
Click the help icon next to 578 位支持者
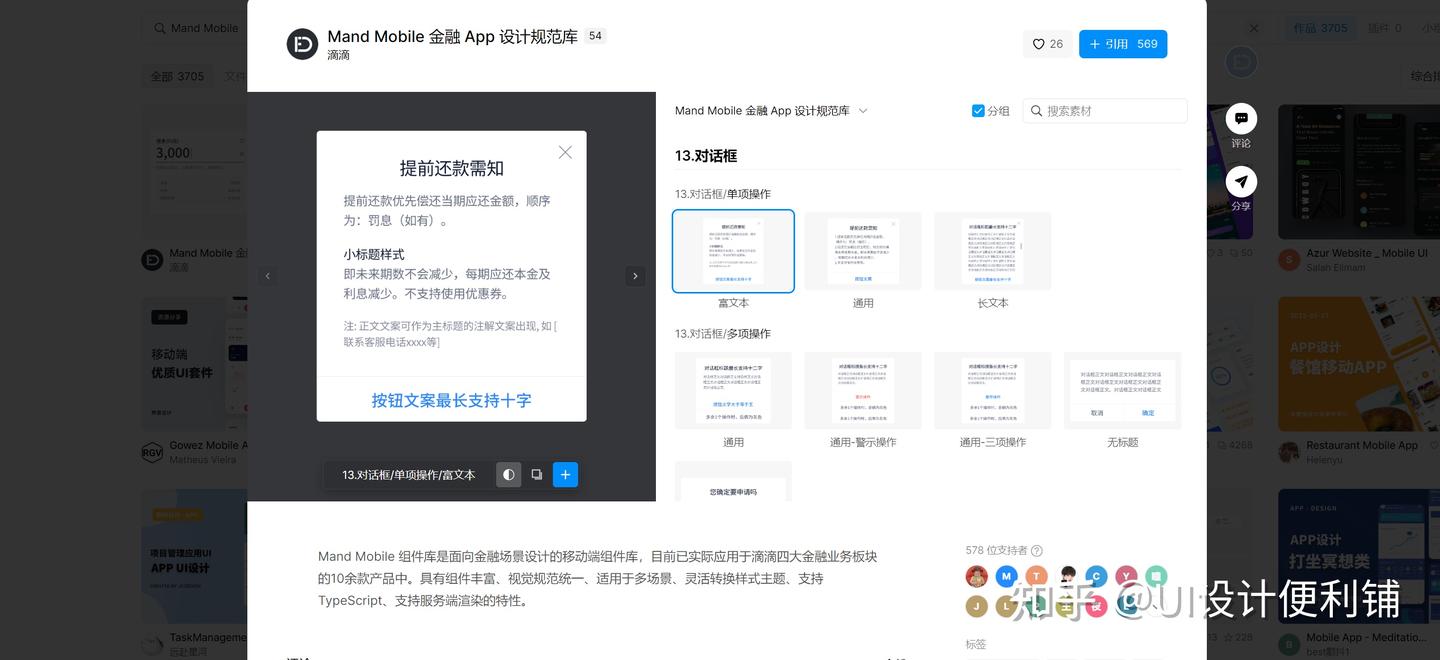pos(1036,550)
